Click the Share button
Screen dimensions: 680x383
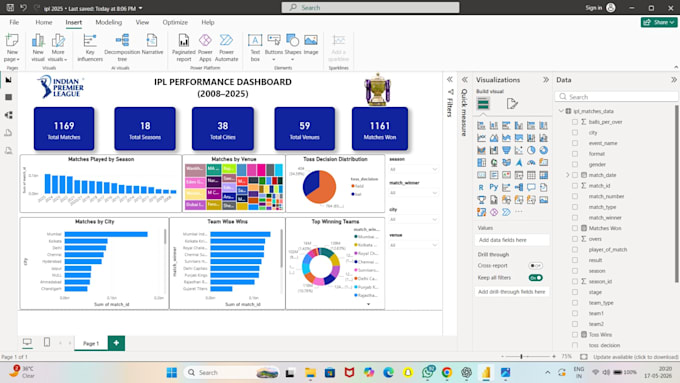659,22
